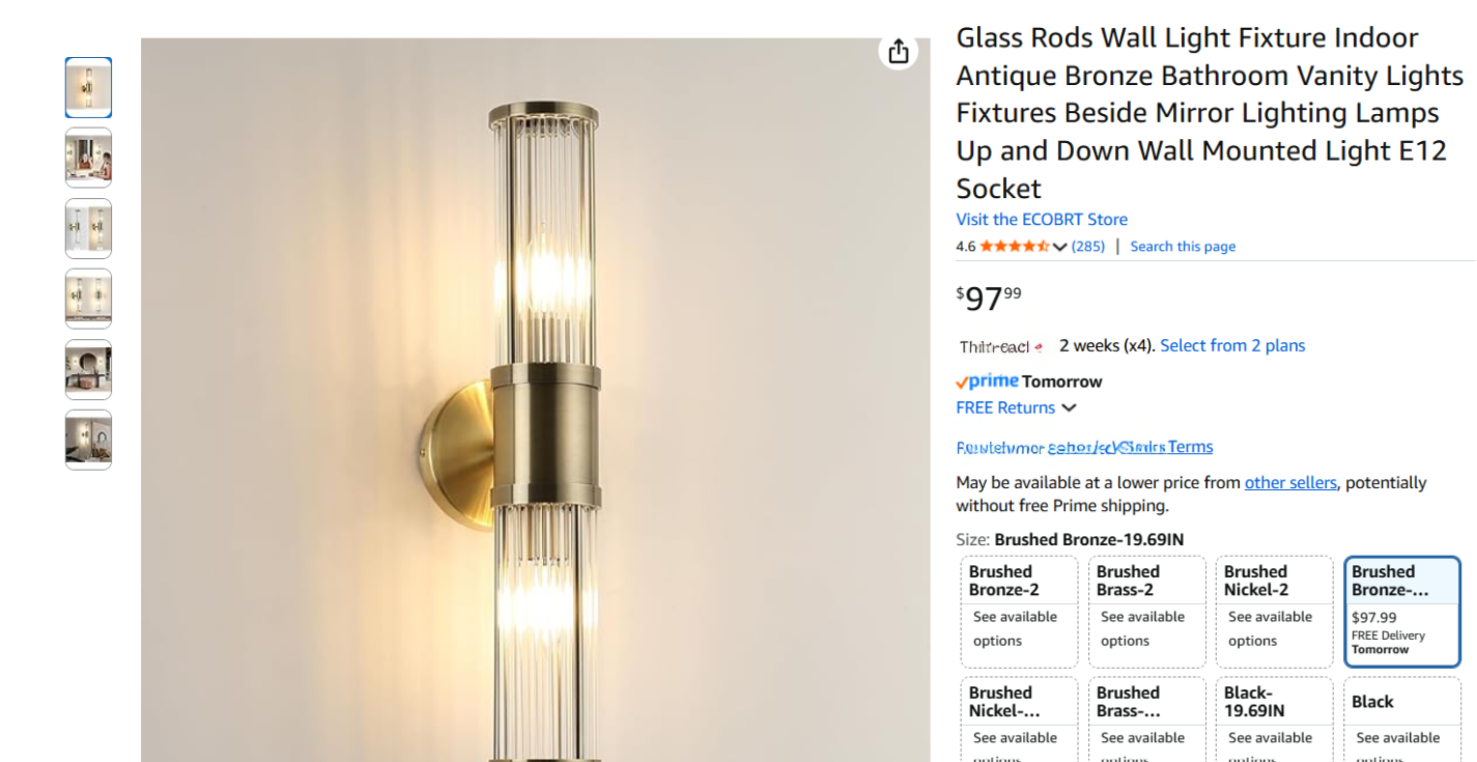1477x762 pixels.
Task: View thumbnail with round mirror room scene
Action: point(88,369)
